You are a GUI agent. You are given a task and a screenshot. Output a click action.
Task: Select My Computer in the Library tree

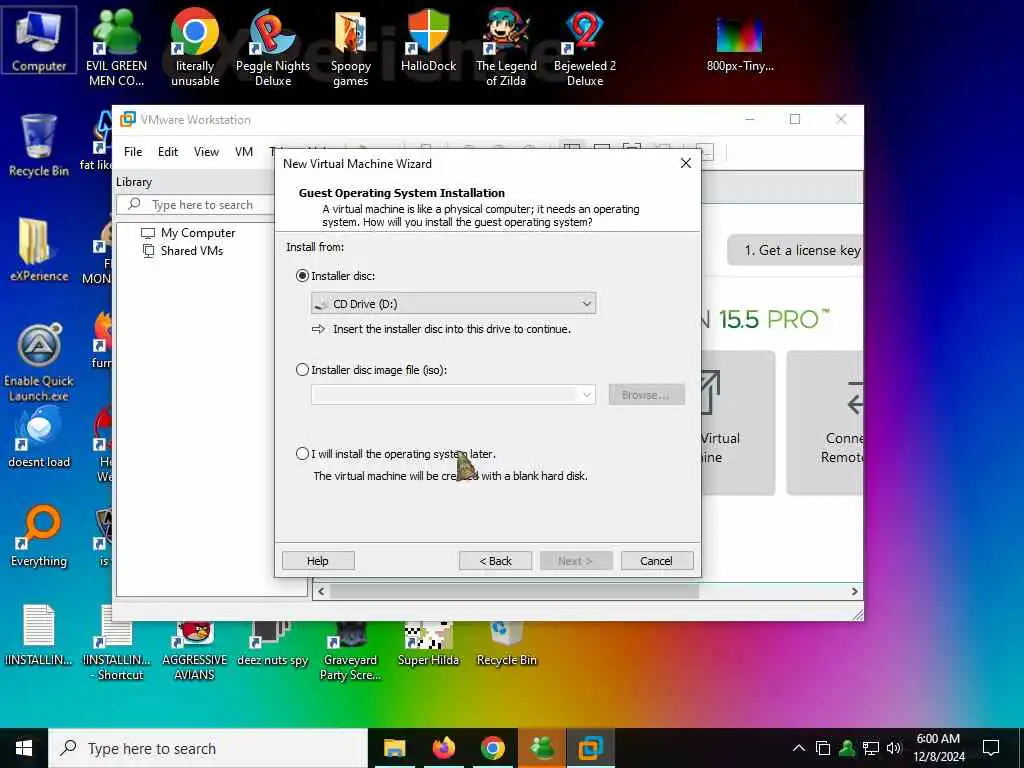click(x=188, y=232)
